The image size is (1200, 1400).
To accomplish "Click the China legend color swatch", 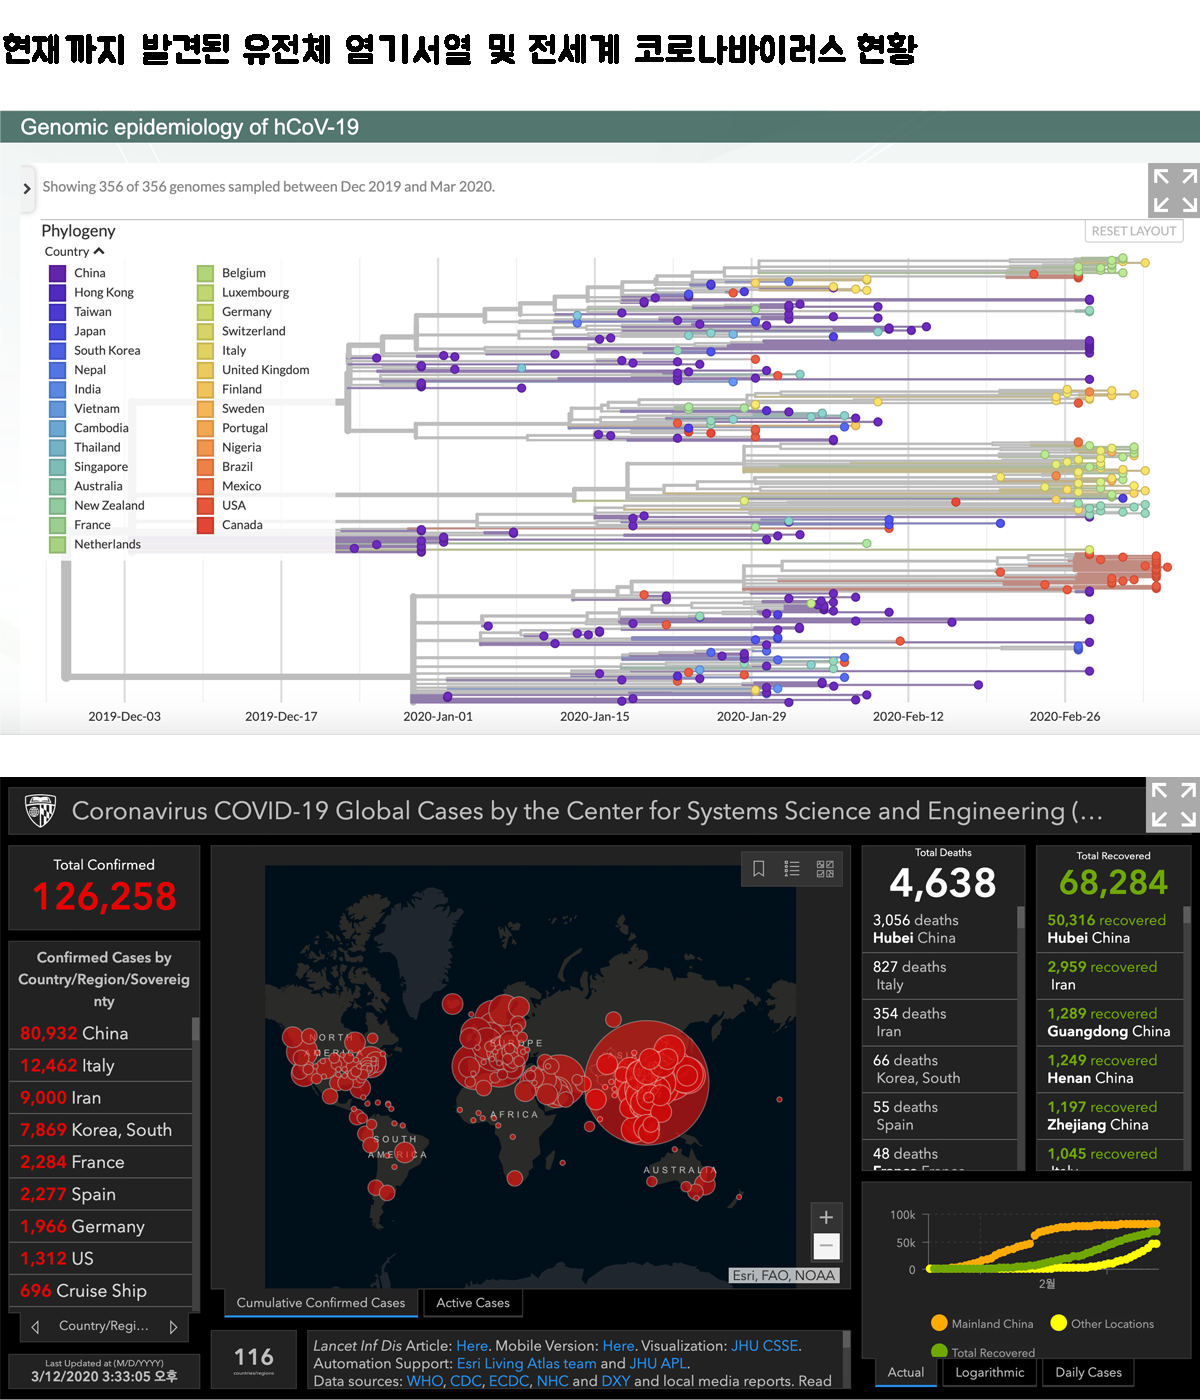I will 58,273.
